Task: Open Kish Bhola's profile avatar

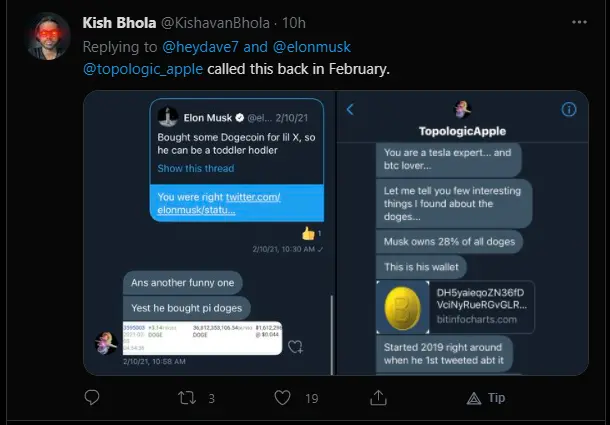Action: [x=49, y=36]
